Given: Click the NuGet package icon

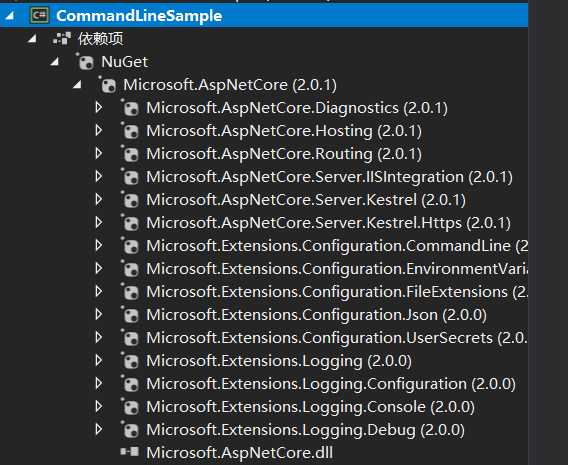Looking at the screenshot, I should point(86,62).
